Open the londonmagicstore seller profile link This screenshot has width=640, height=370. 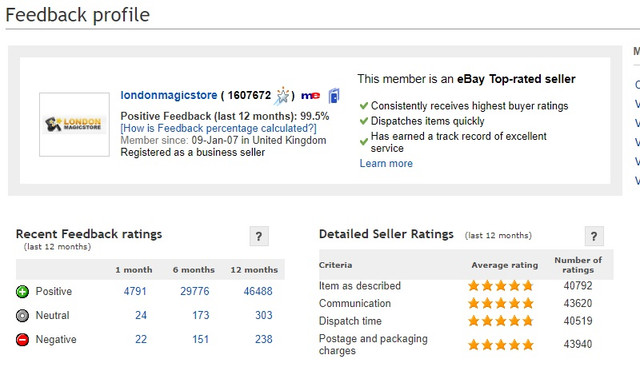[x=169, y=95]
